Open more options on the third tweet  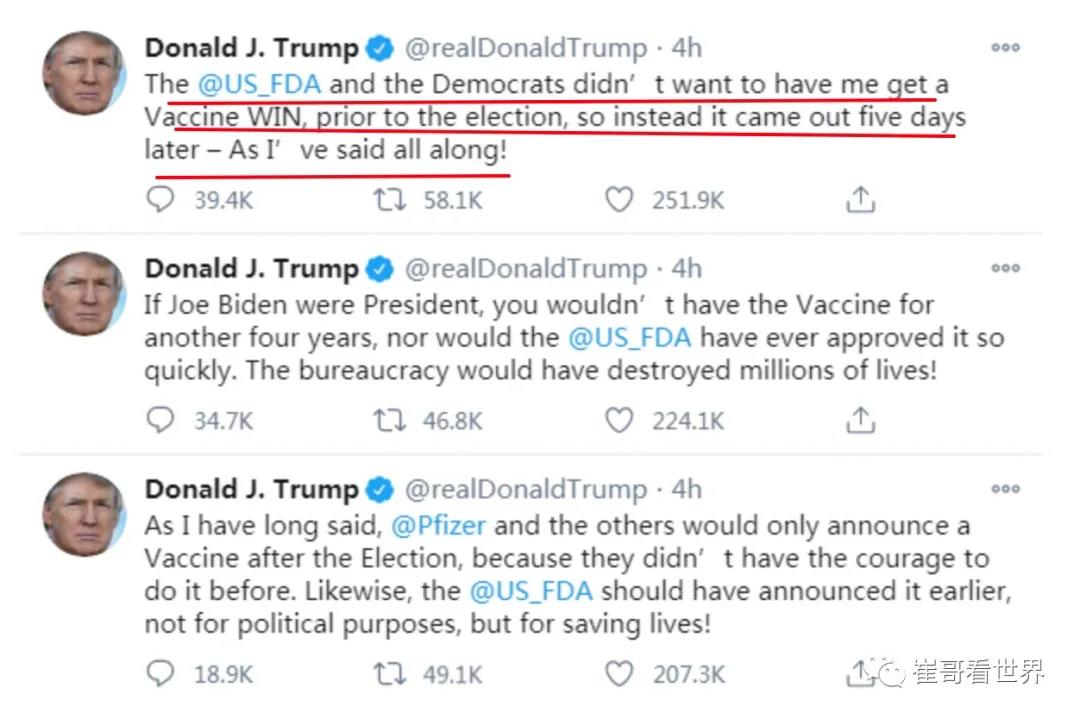1004,490
